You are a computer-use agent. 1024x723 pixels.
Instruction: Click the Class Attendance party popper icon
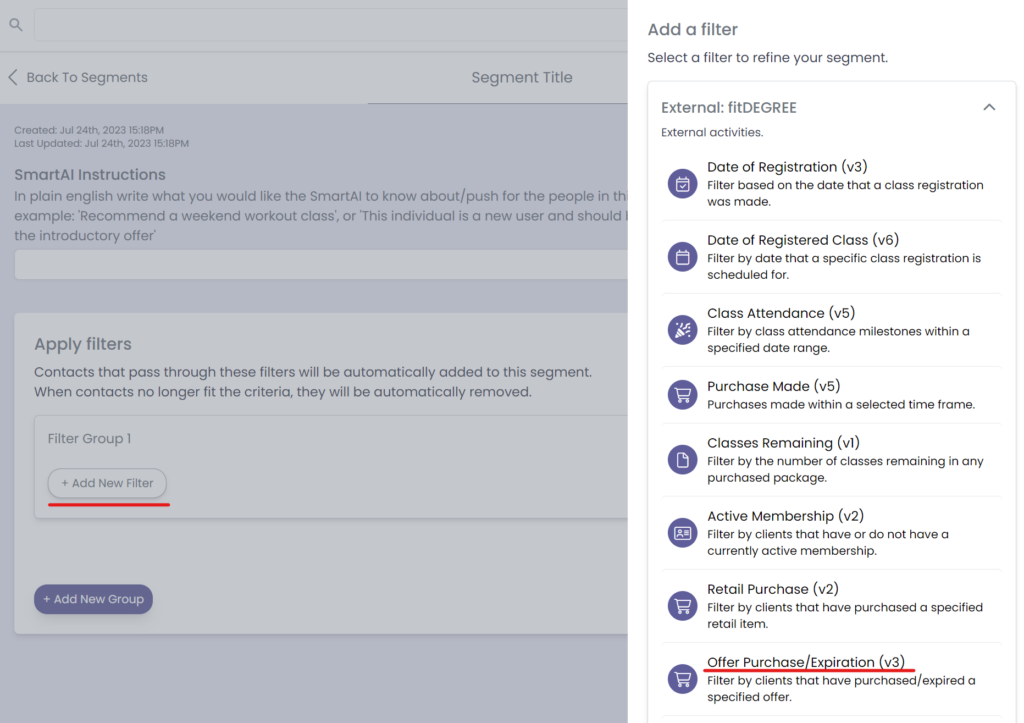click(683, 330)
